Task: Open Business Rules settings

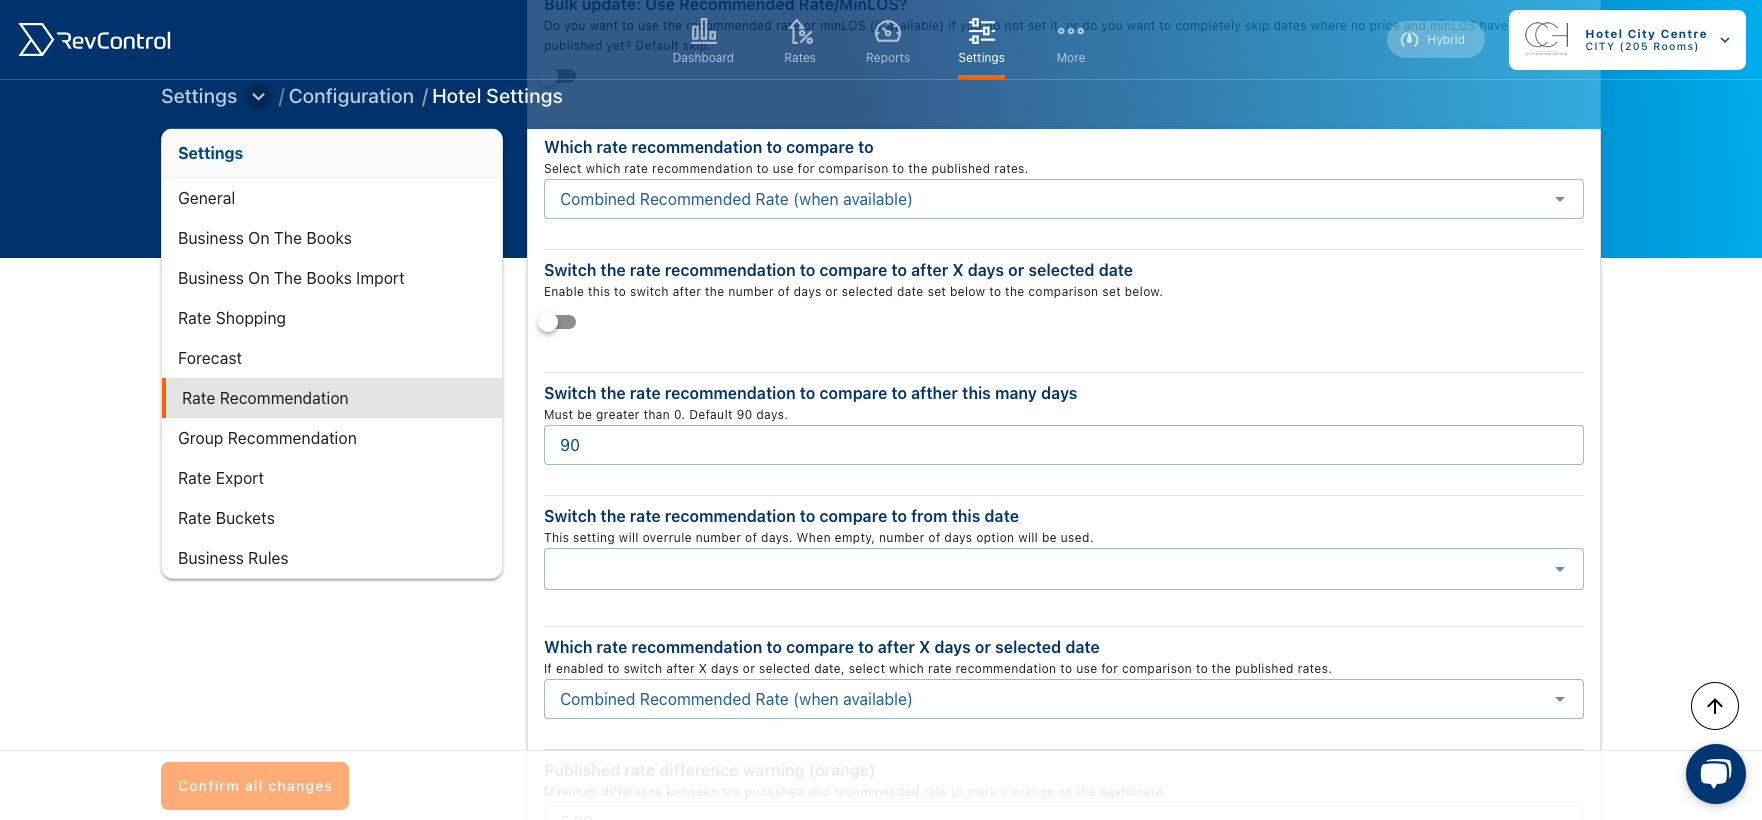Action: point(332,558)
